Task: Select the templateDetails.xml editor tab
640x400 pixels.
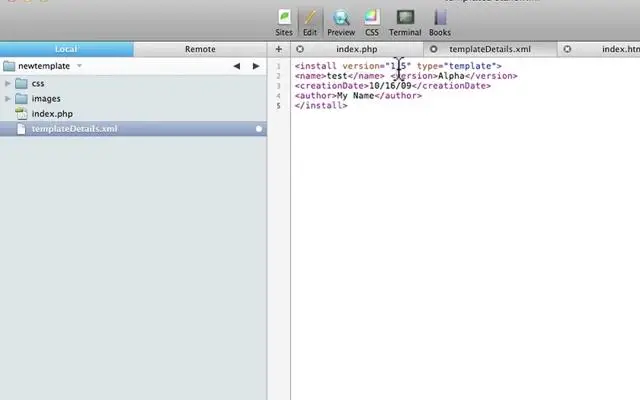Action: pyautogui.click(x=490, y=49)
